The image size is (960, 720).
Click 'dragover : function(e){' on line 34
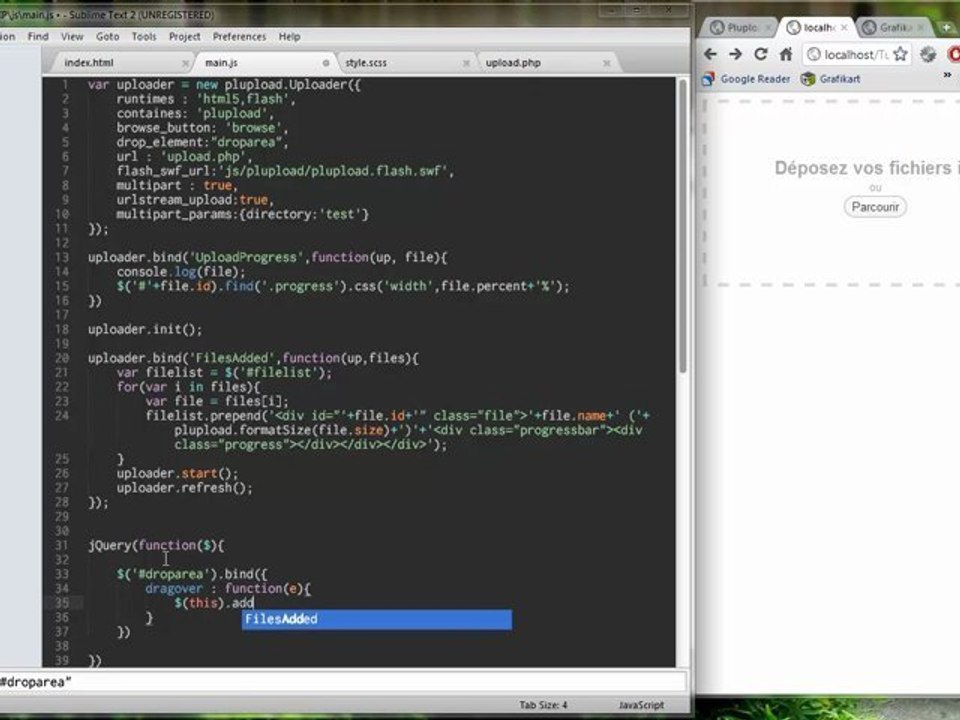[228, 589]
